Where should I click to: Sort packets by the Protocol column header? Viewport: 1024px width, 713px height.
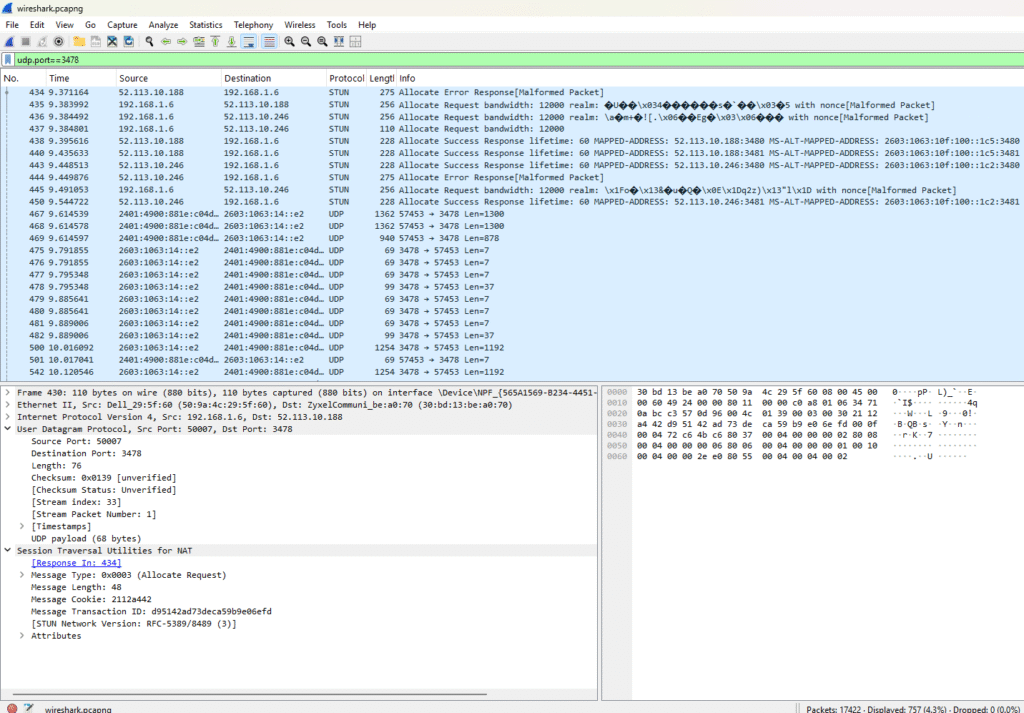(346, 78)
